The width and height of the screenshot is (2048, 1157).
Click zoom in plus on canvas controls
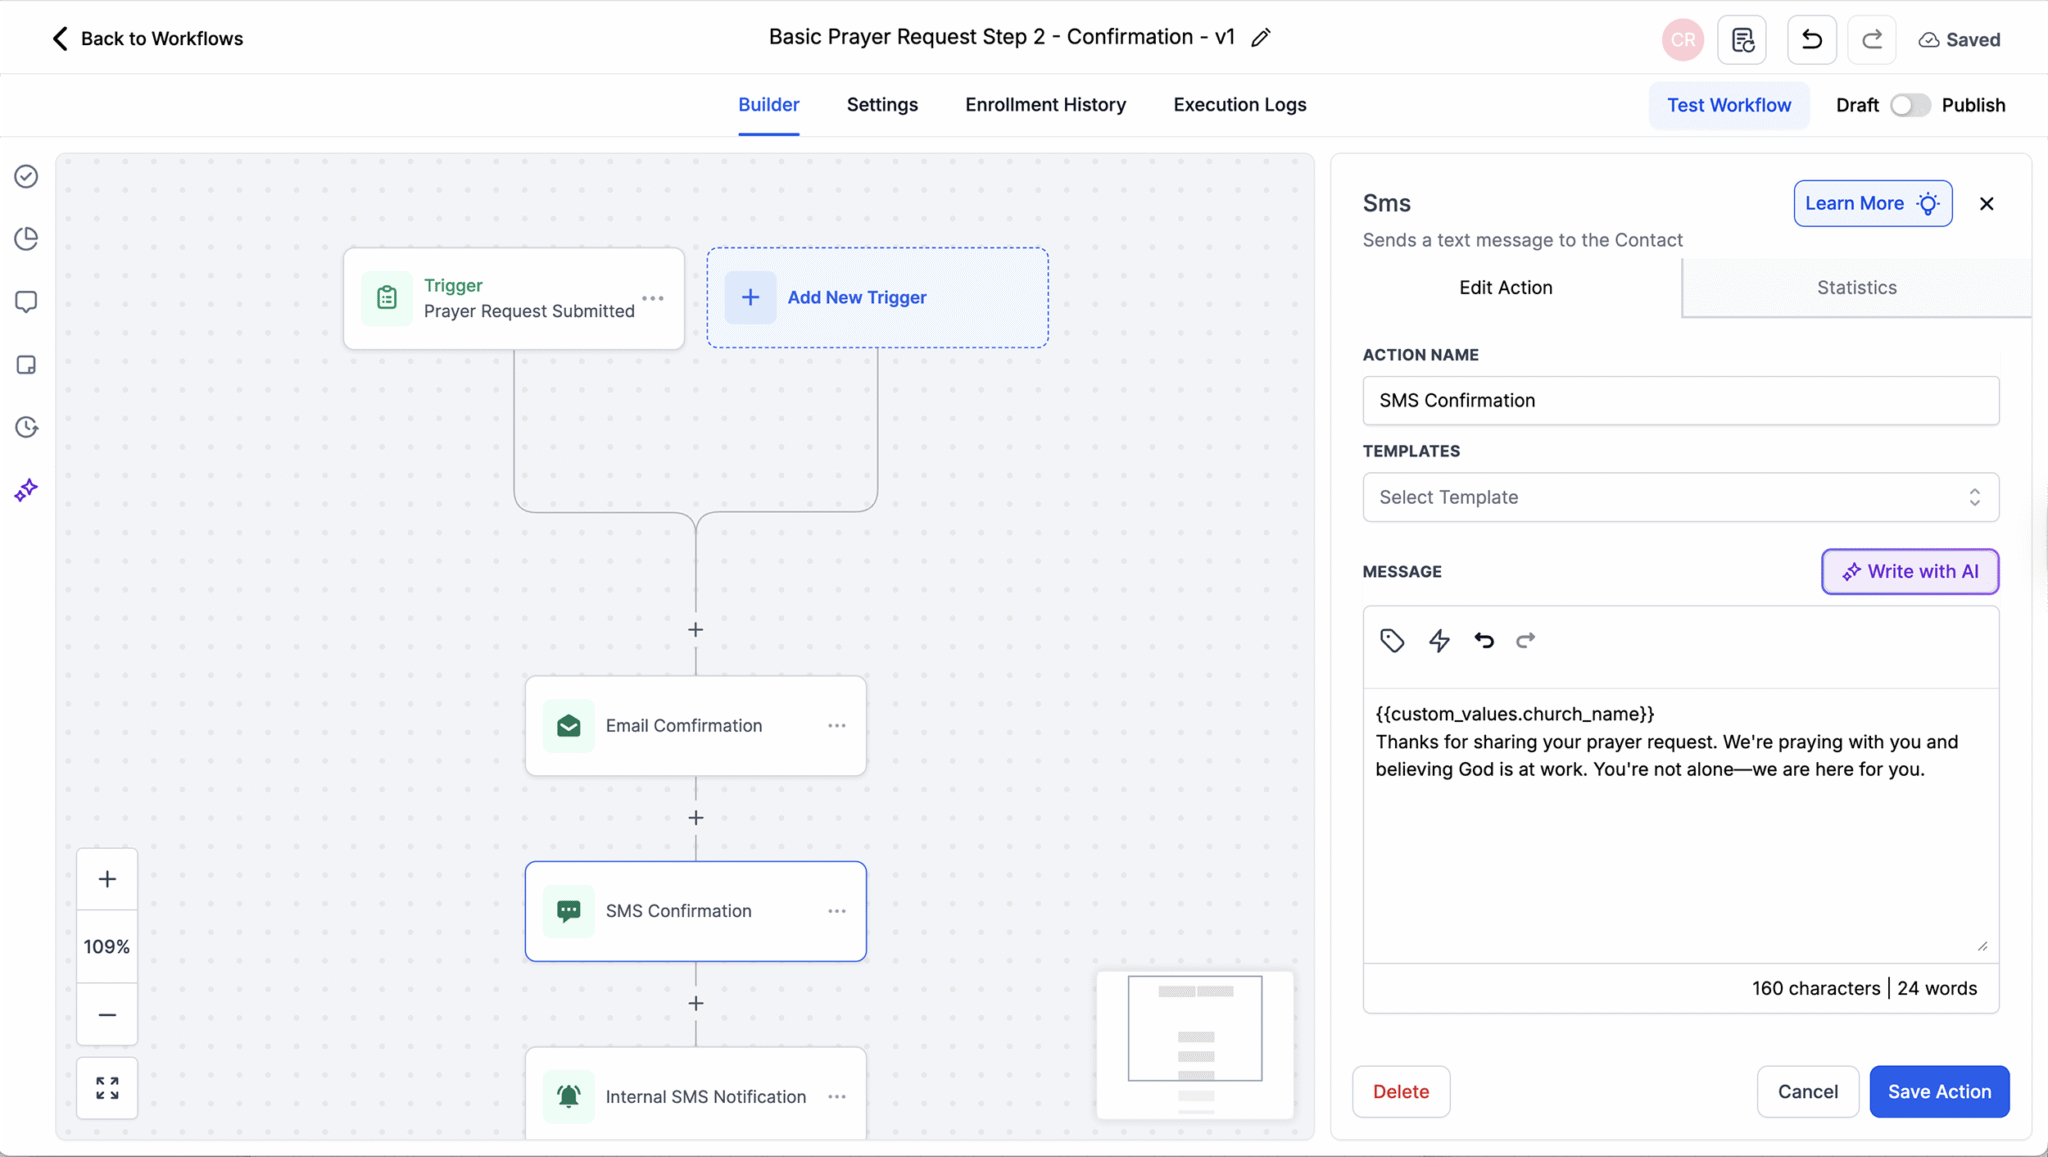(x=107, y=879)
